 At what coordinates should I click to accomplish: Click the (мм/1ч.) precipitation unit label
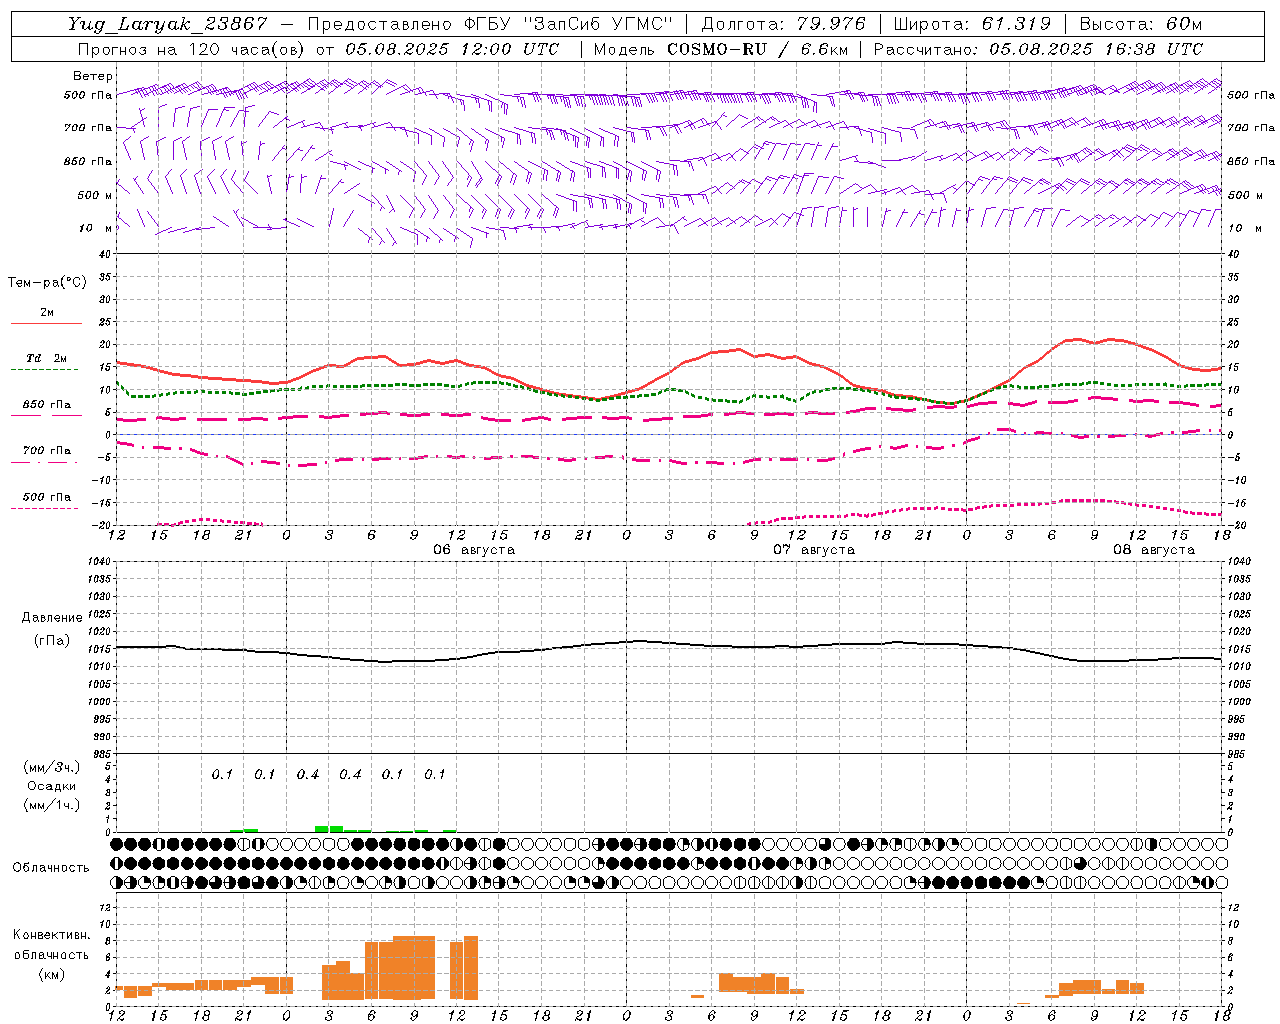pyautogui.click(x=52, y=805)
